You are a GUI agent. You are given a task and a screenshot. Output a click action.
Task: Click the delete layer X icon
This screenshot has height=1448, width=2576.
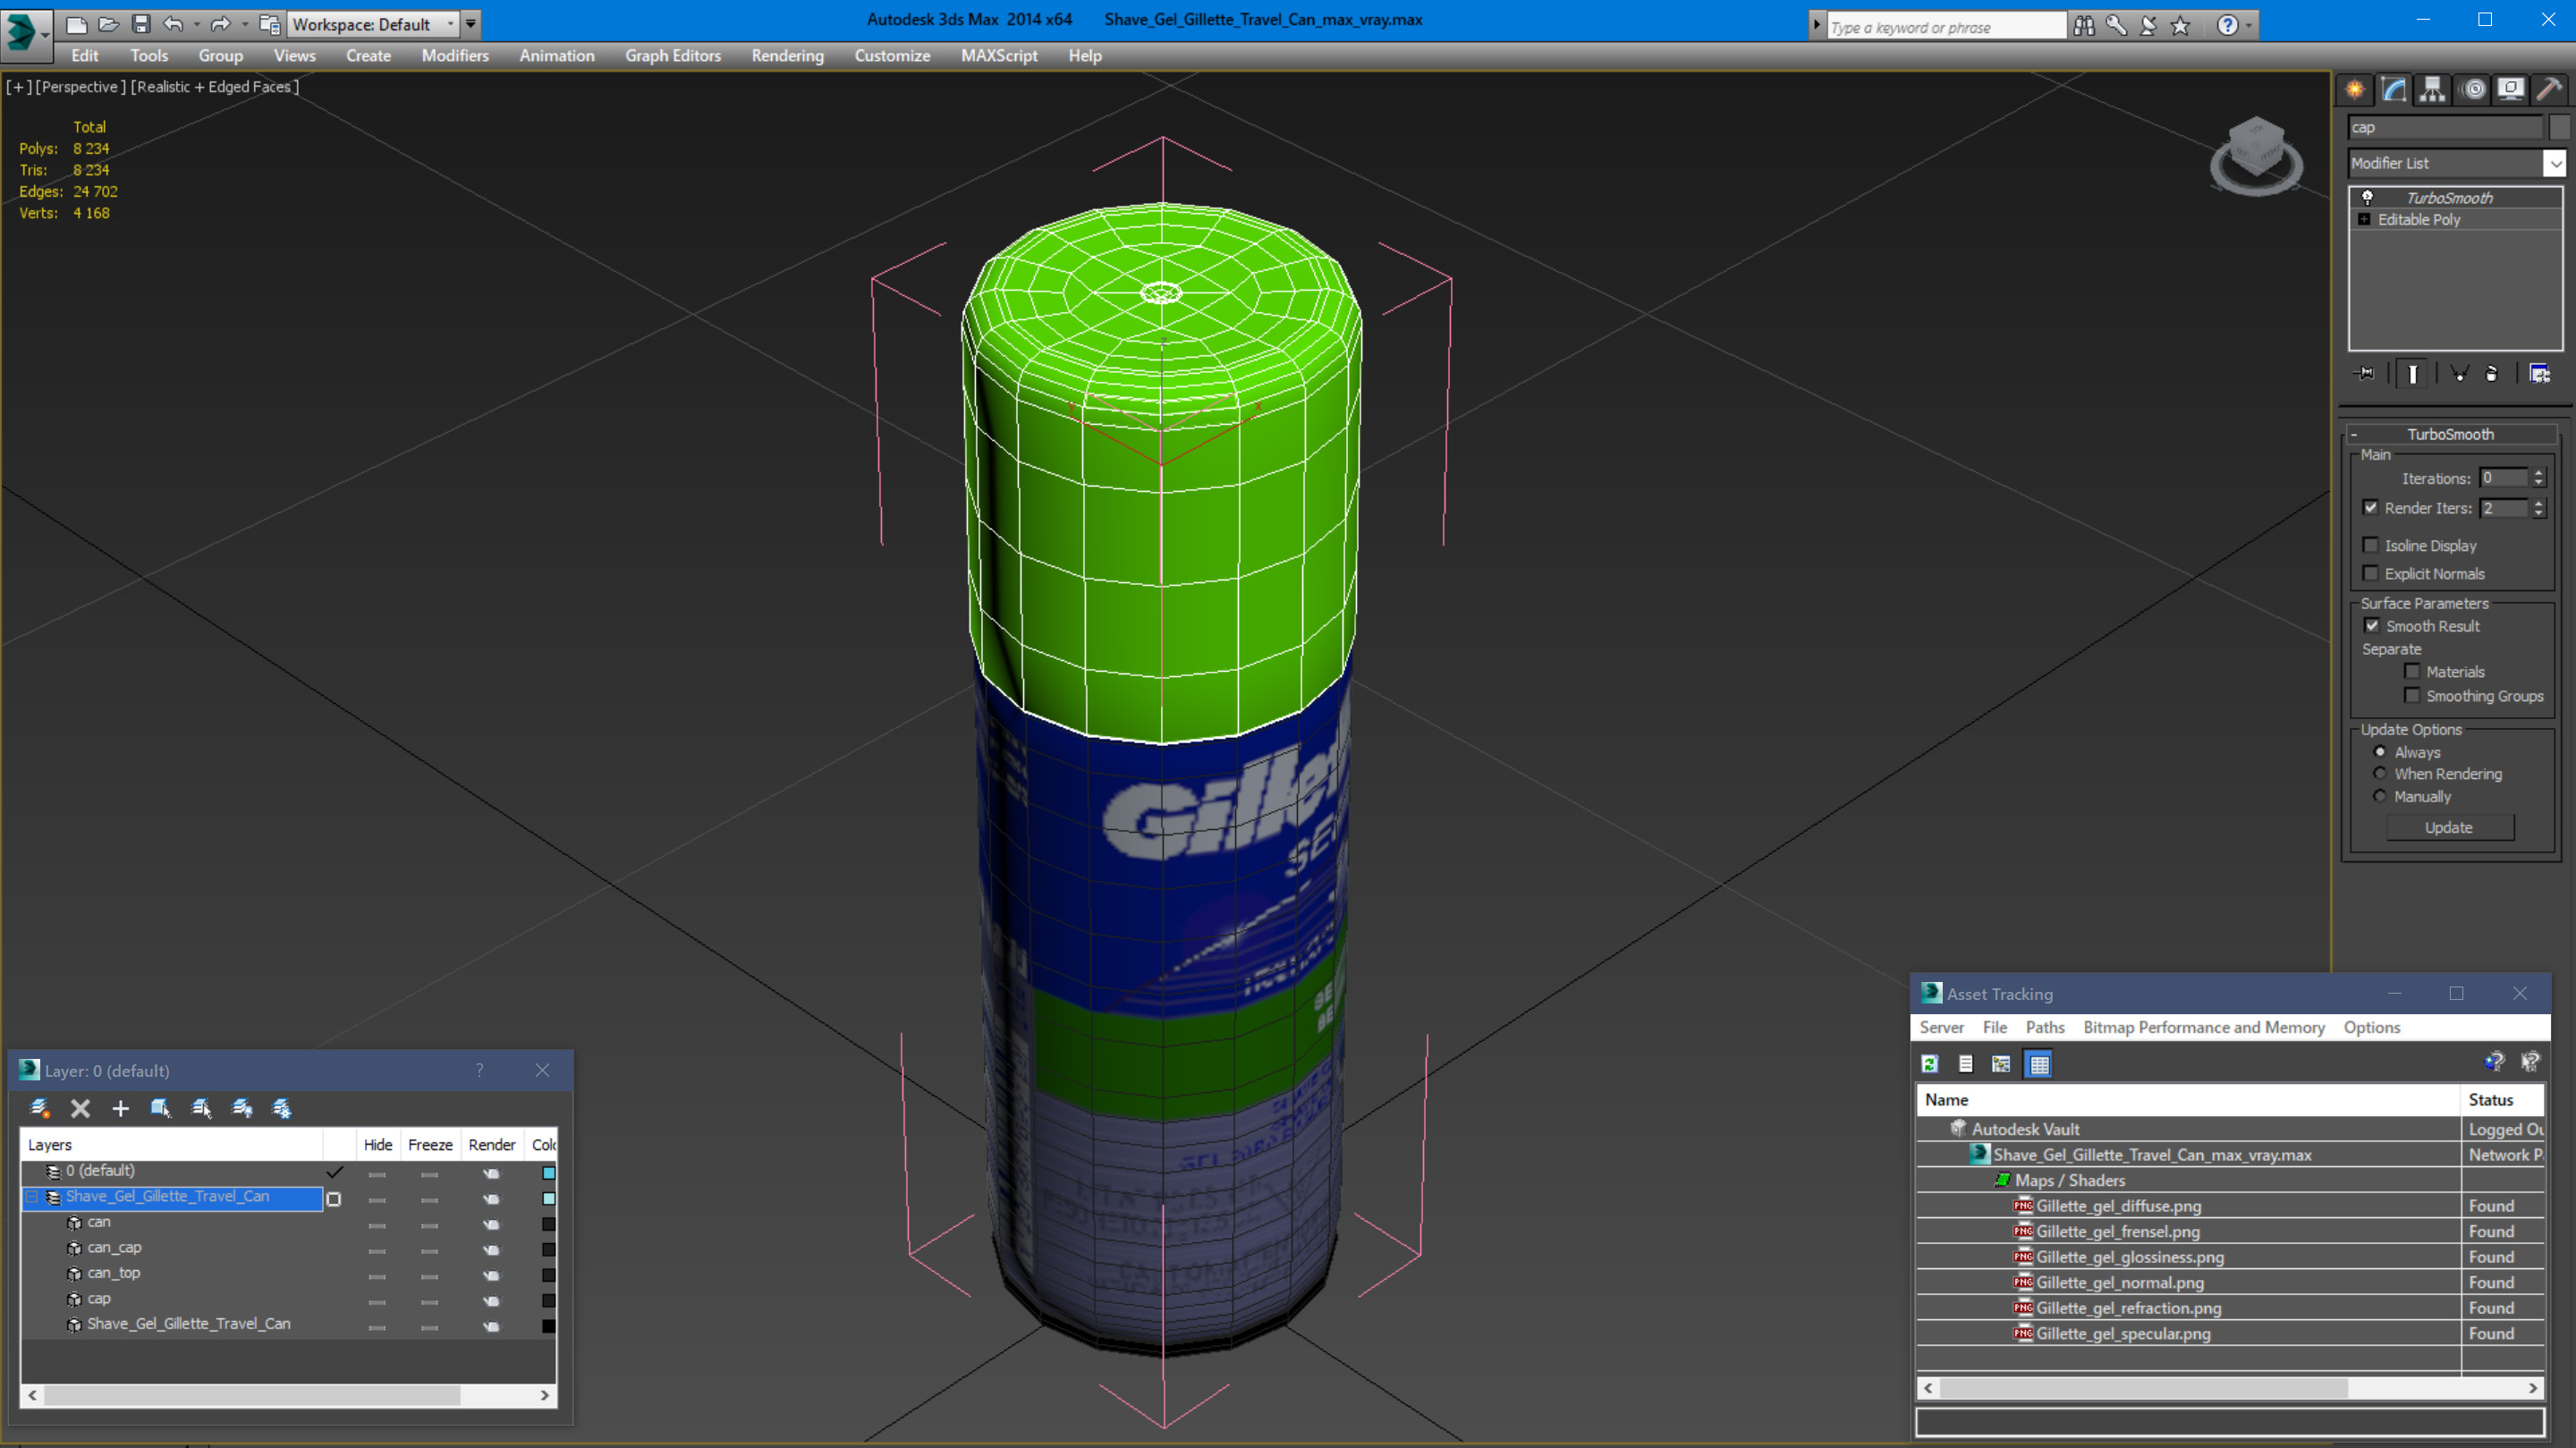point(80,1108)
